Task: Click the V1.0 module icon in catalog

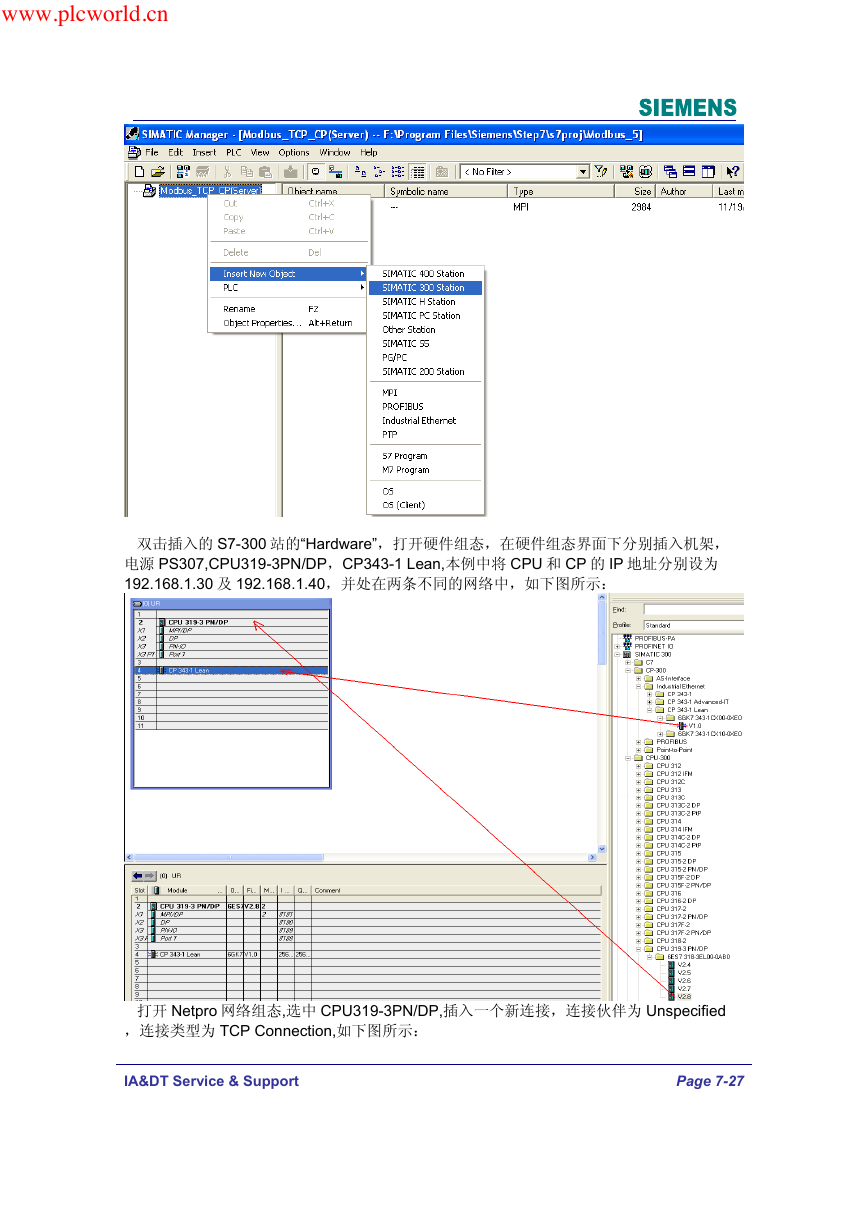Action: [x=680, y=726]
